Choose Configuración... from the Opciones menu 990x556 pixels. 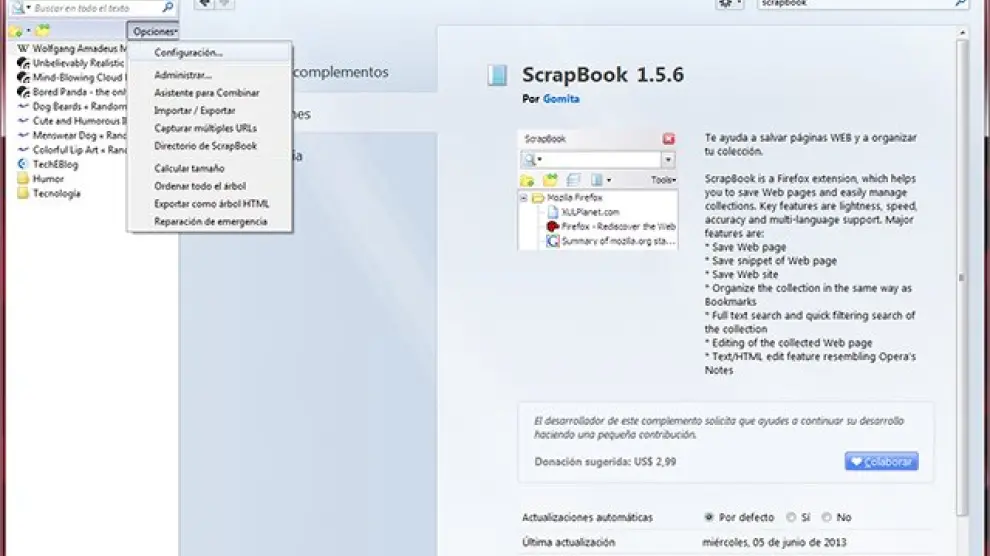click(189, 52)
